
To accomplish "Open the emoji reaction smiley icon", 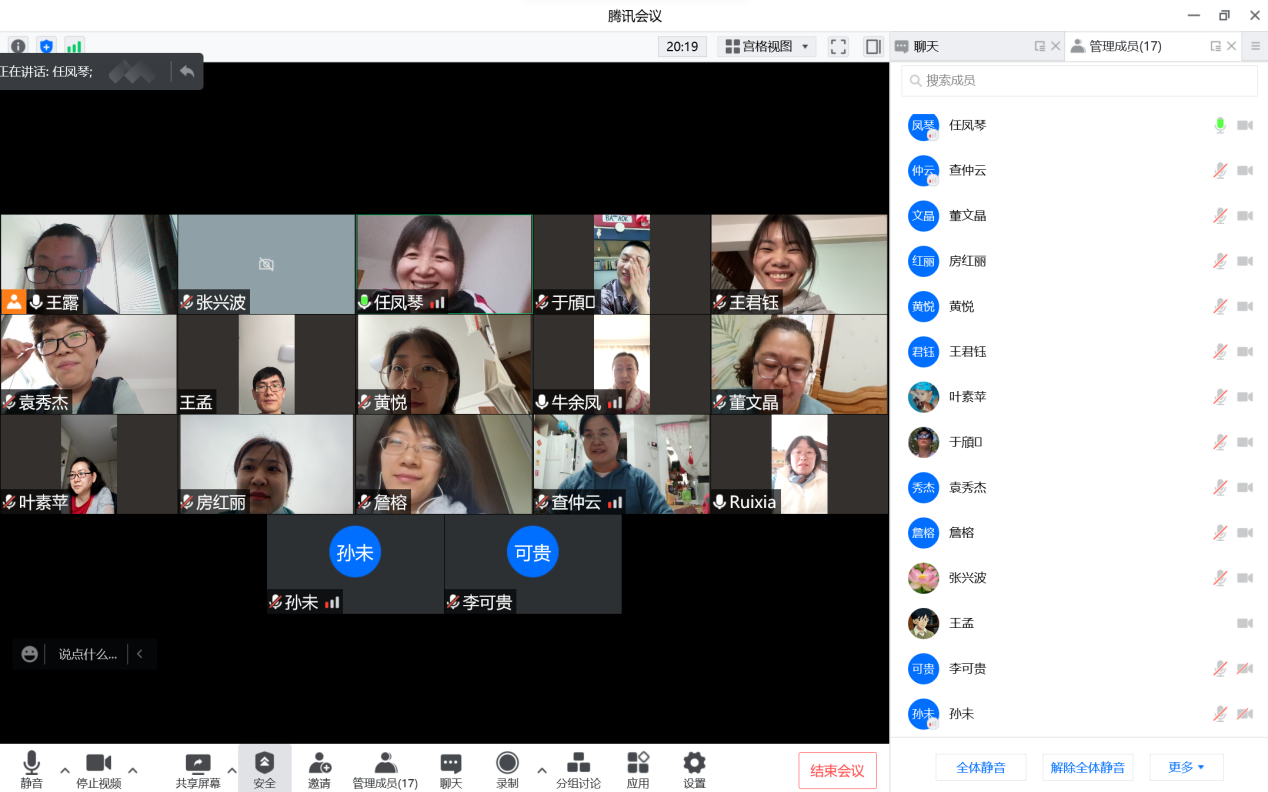I will [30, 654].
